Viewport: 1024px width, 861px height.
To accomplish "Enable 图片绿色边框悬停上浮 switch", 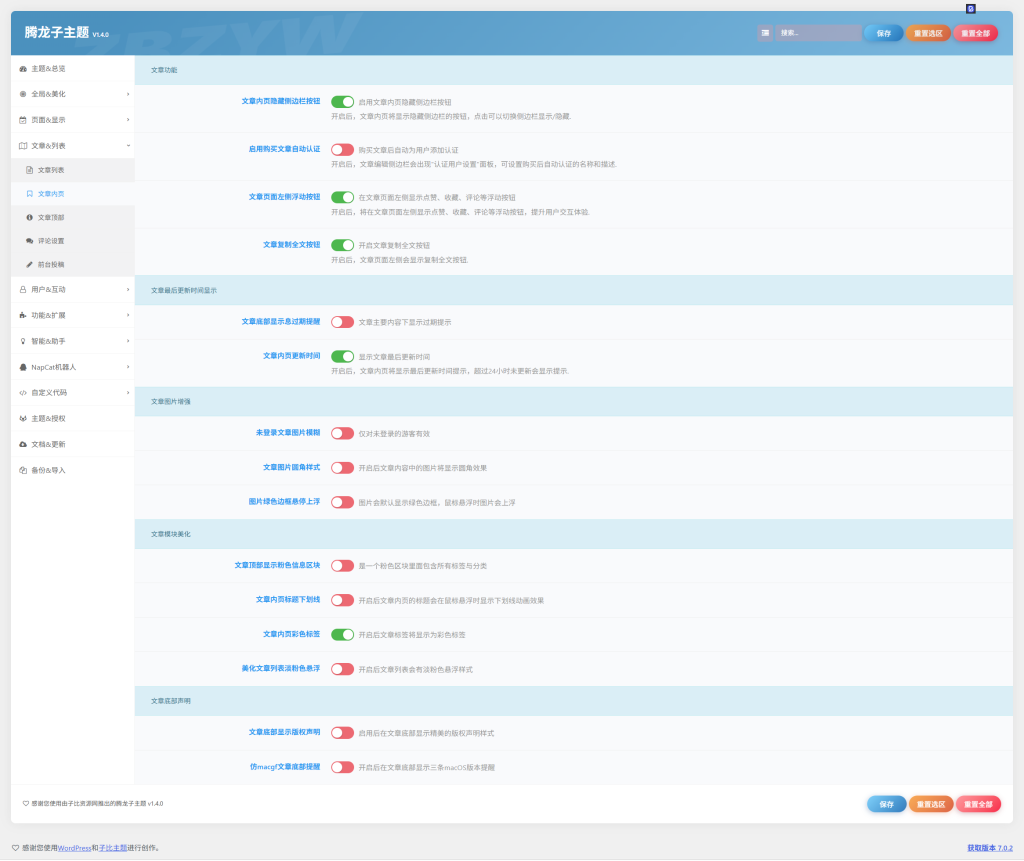I will click(x=342, y=502).
